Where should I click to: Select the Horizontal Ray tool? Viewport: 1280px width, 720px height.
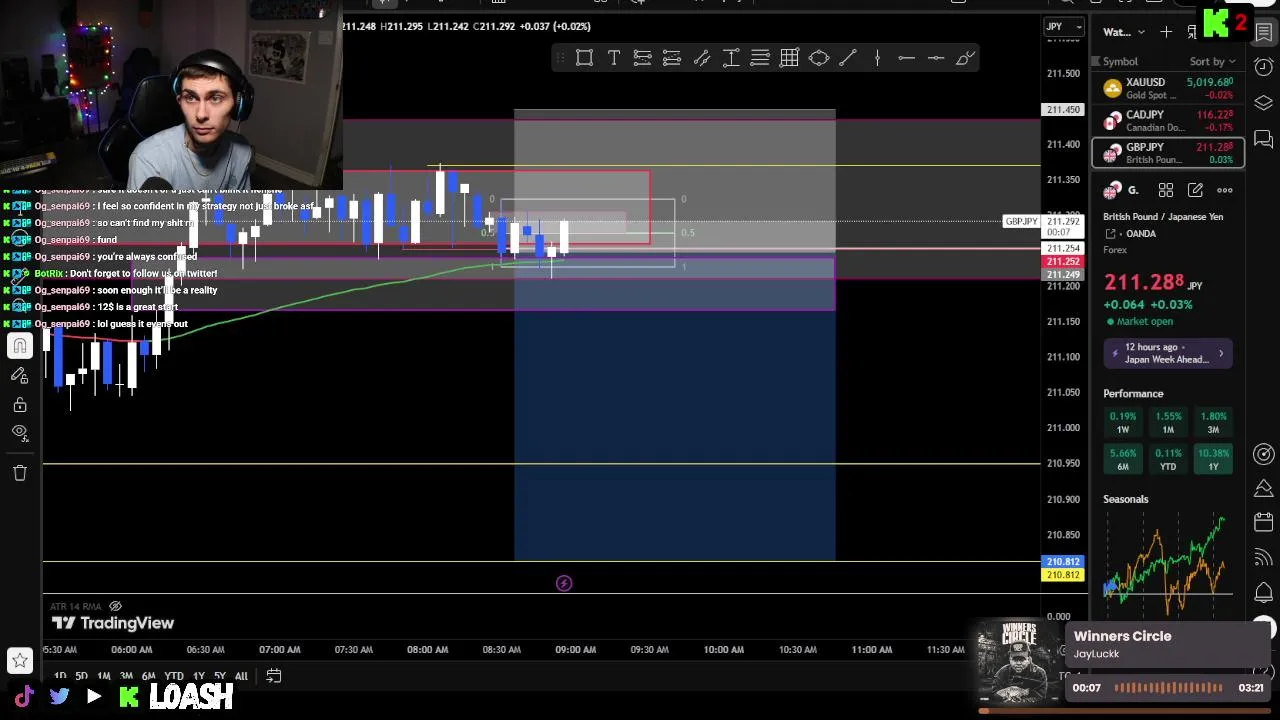tap(906, 58)
